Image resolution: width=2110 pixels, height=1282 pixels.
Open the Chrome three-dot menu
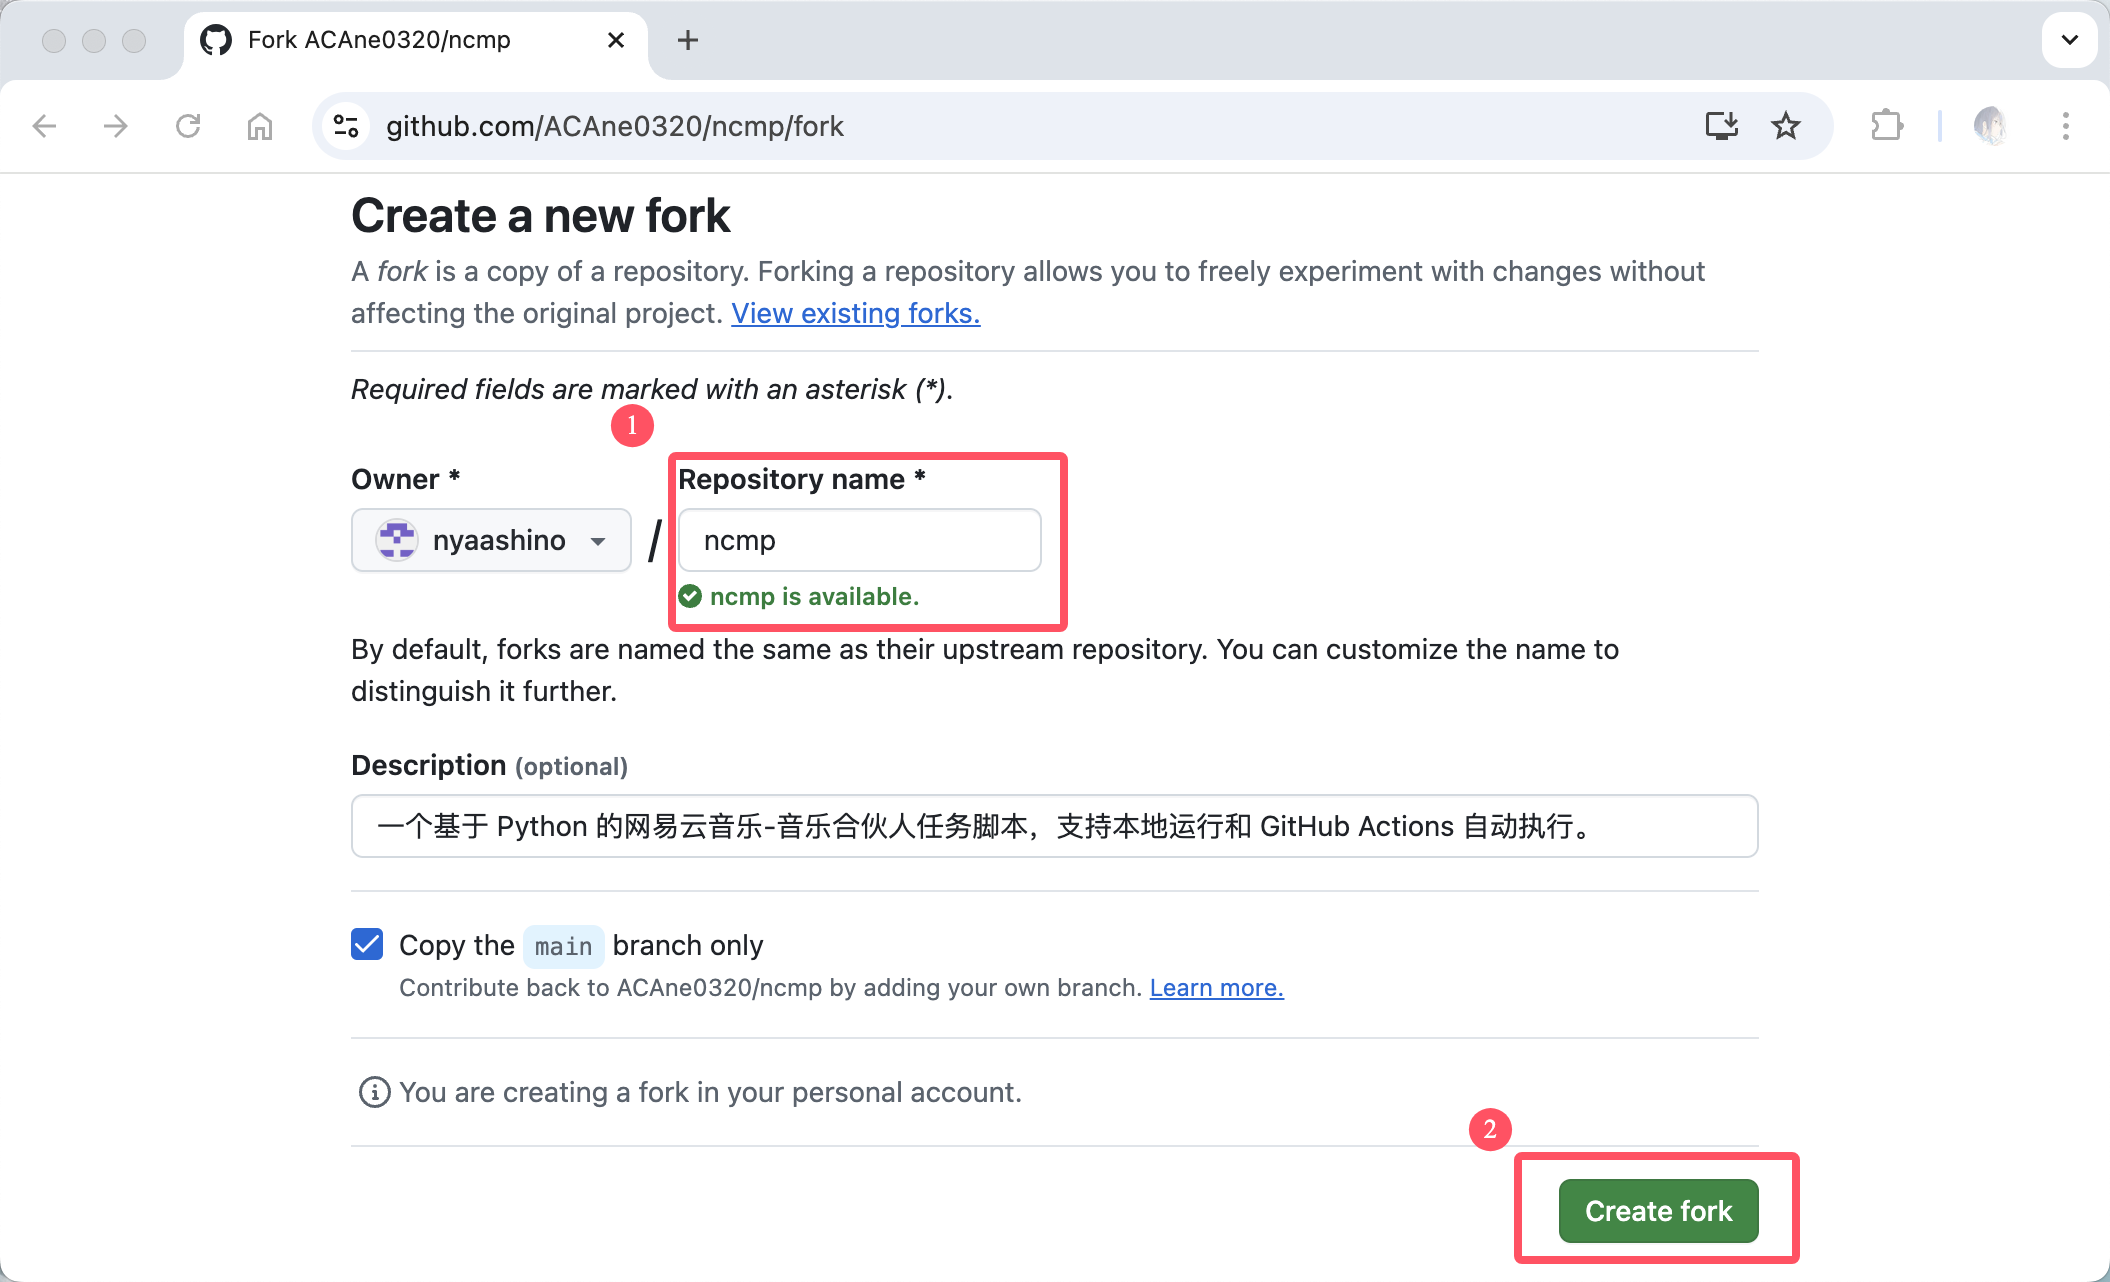point(2065,126)
